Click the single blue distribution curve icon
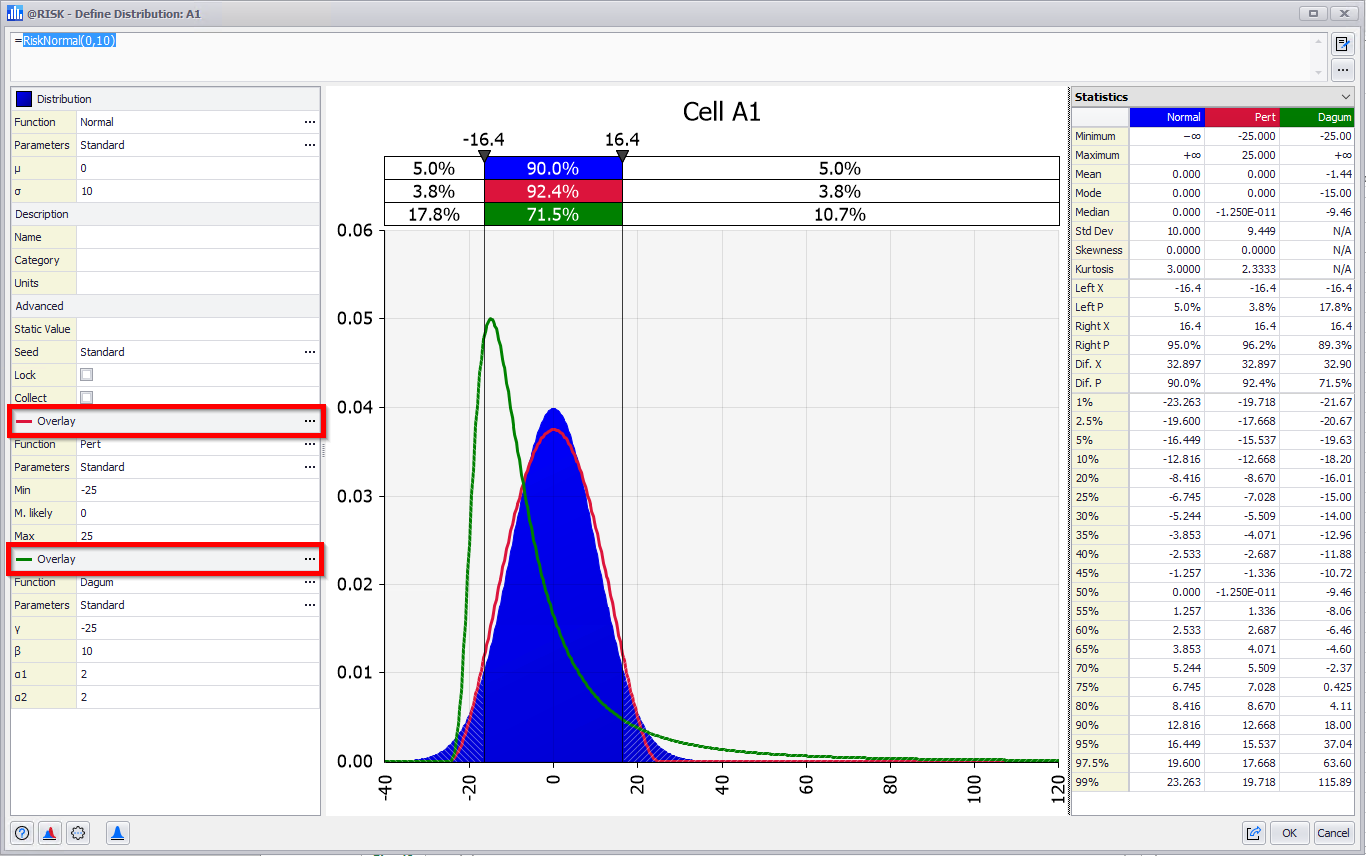This screenshot has width=1366, height=856. click(x=117, y=833)
